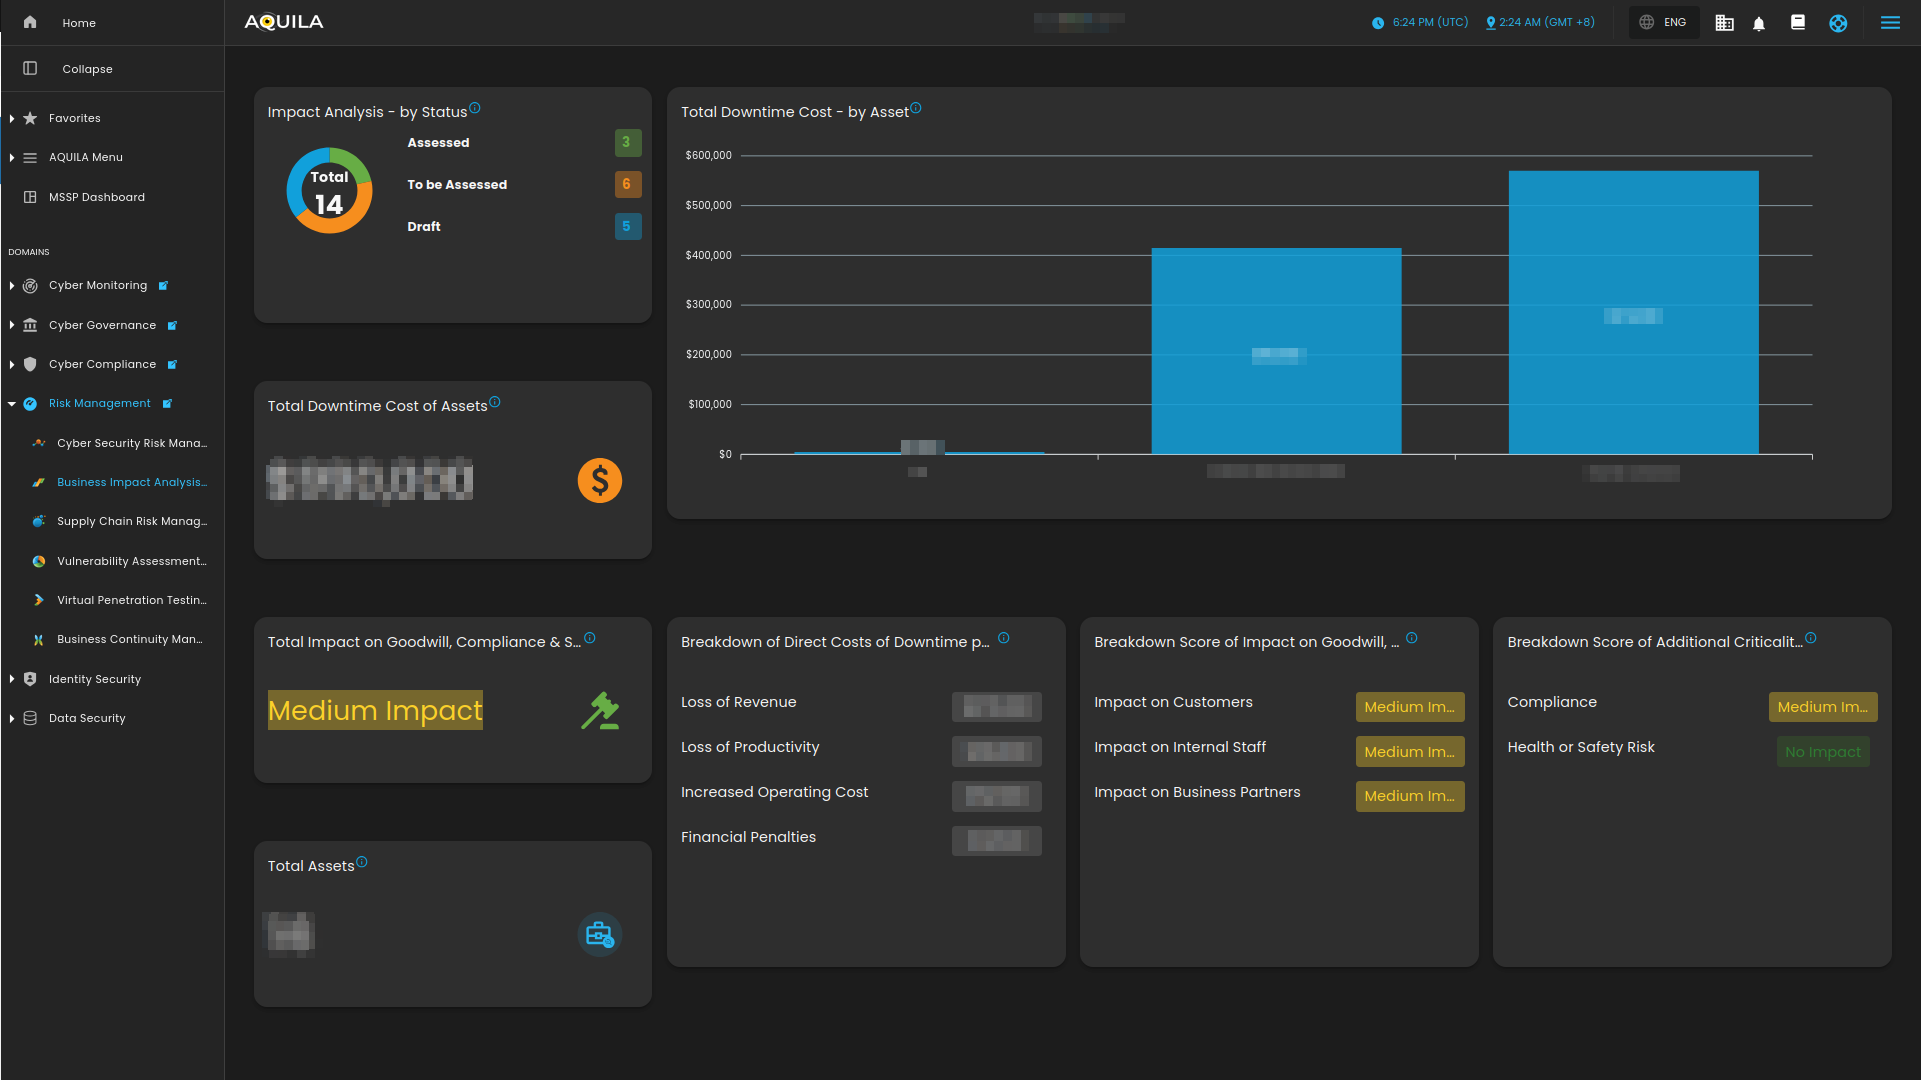Click the help lifebuoy icon

point(1838,23)
